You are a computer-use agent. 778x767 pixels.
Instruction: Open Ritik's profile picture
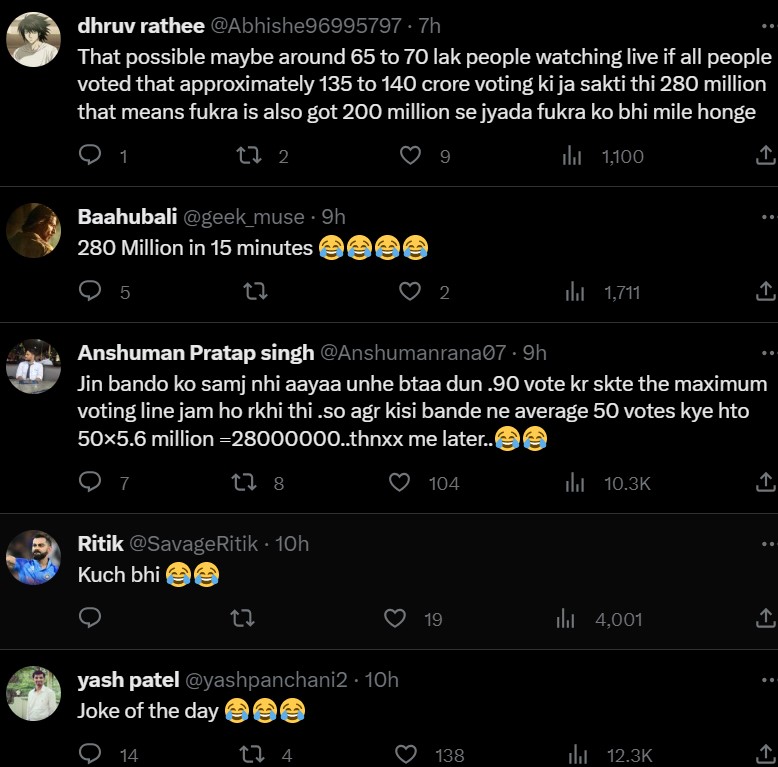pos(33,557)
